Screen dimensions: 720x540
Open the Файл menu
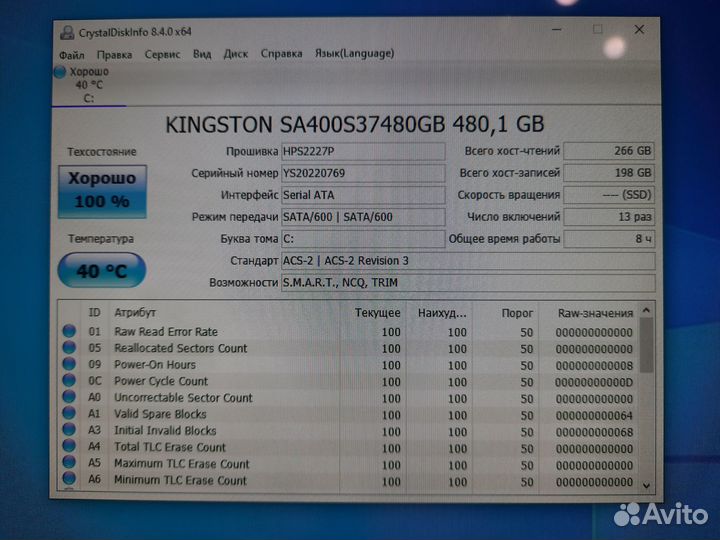(x=72, y=55)
